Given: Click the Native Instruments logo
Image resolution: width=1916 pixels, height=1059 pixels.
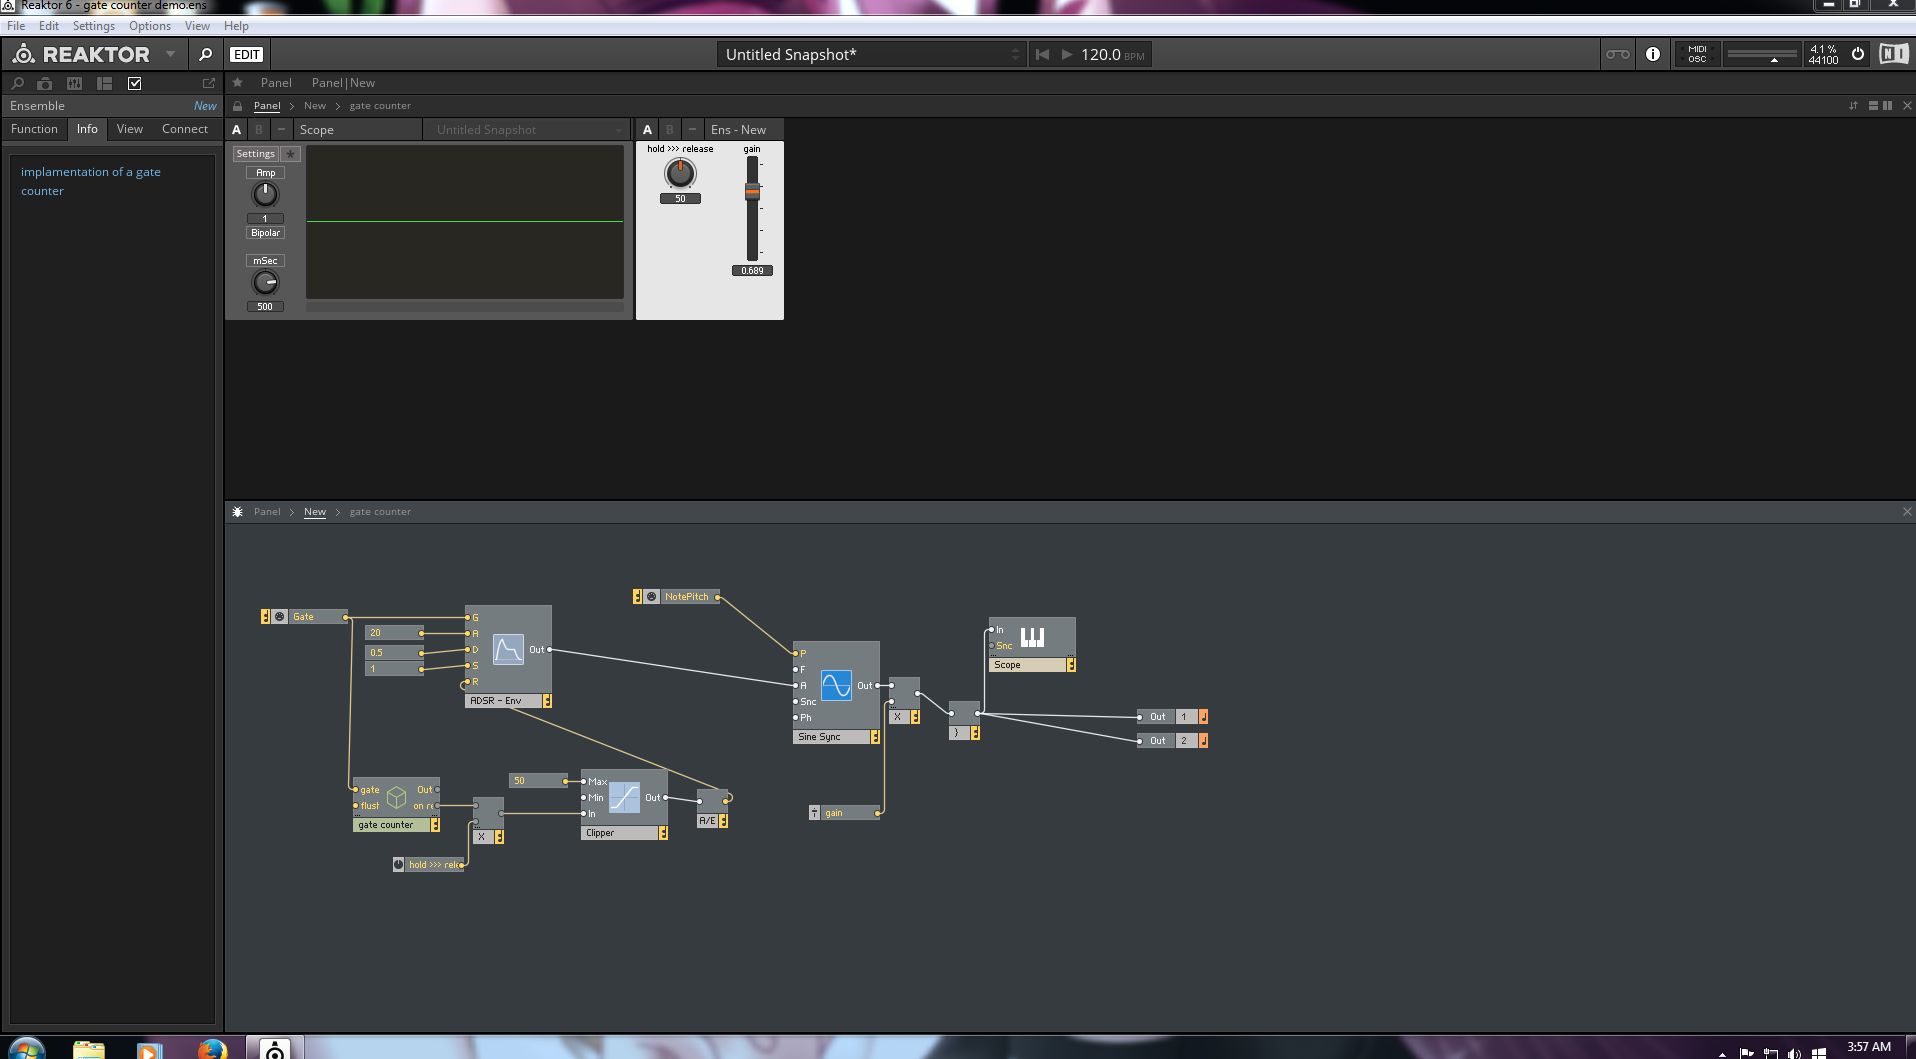Looking at the screenshot, I should (x=1893, y=54).
